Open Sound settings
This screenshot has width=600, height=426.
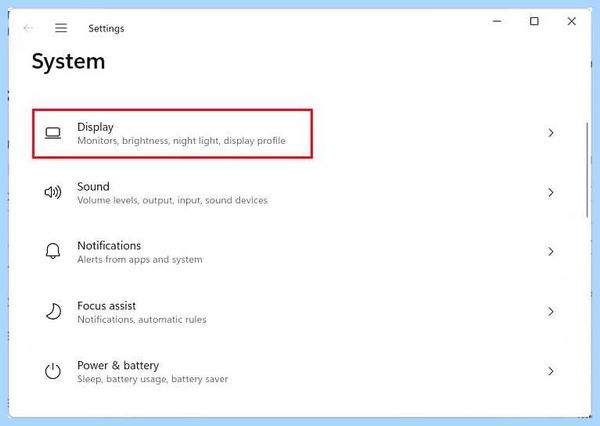click(x=300, y=193)
